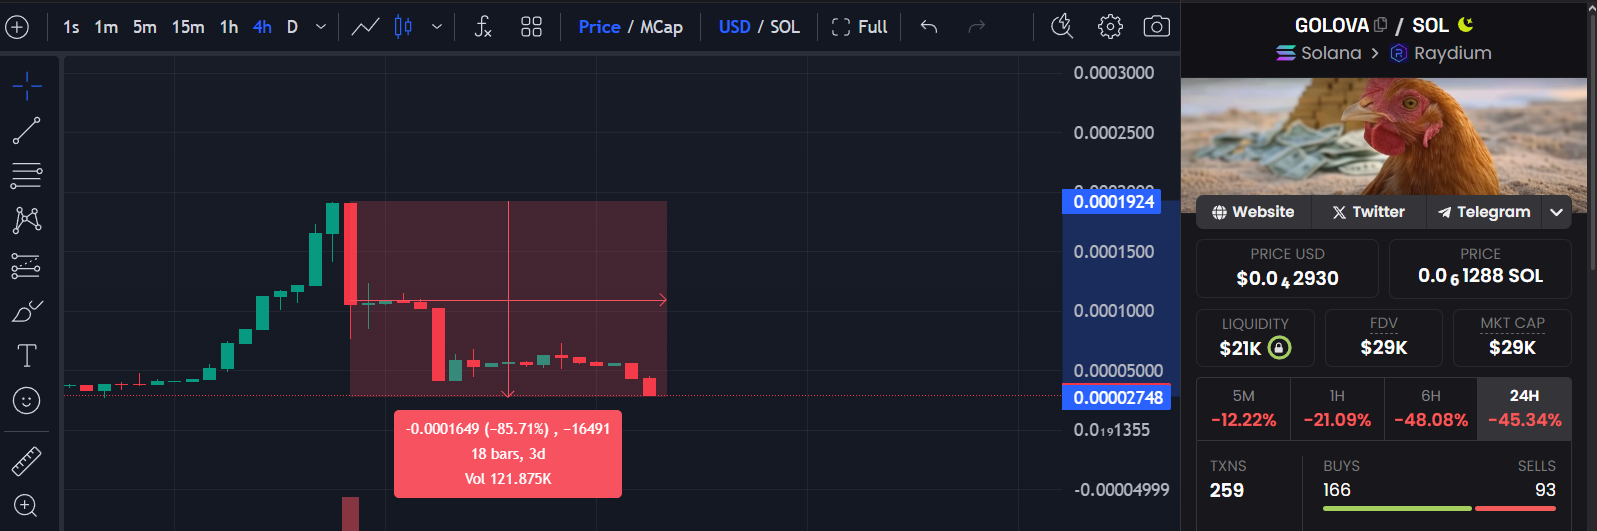Click the undo arrow in the chart toolbar
This screenshot has height=531, width=1597.
(x=929, y=27)
